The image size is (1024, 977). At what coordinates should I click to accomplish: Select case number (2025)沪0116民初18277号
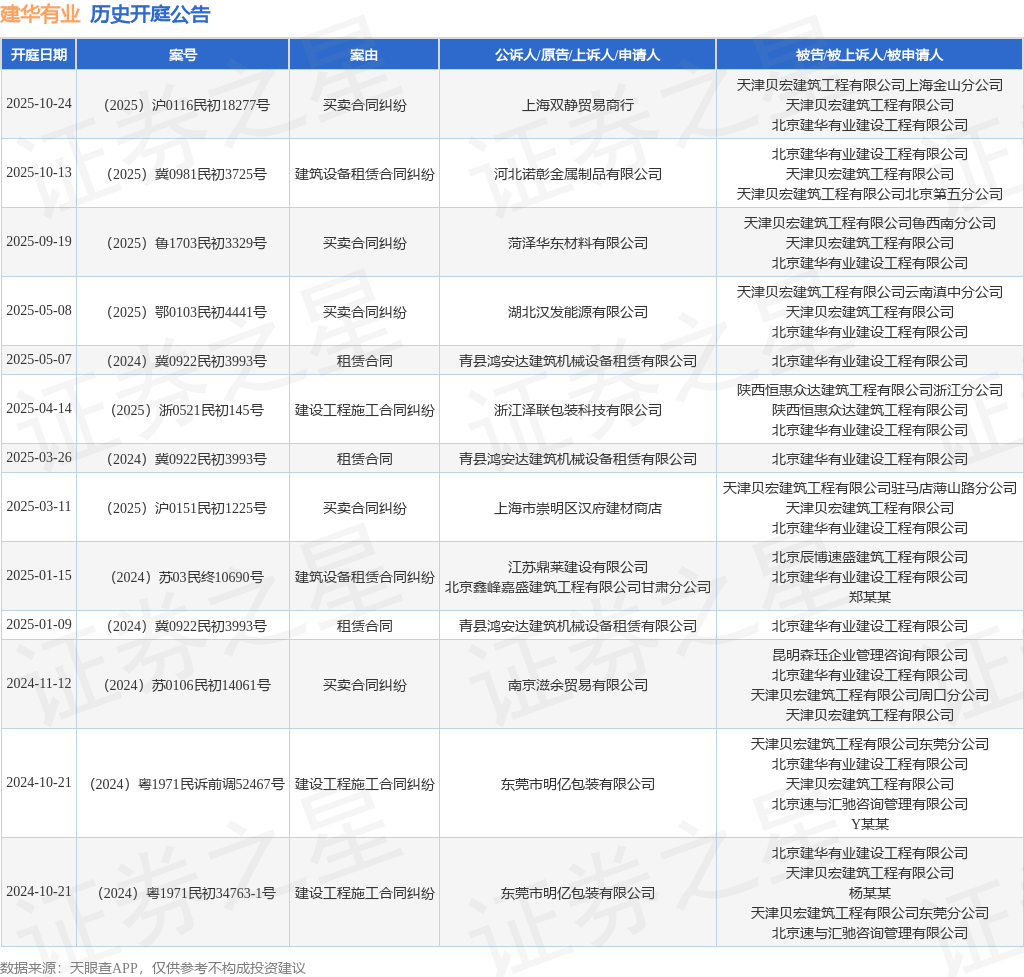[186, 105]
